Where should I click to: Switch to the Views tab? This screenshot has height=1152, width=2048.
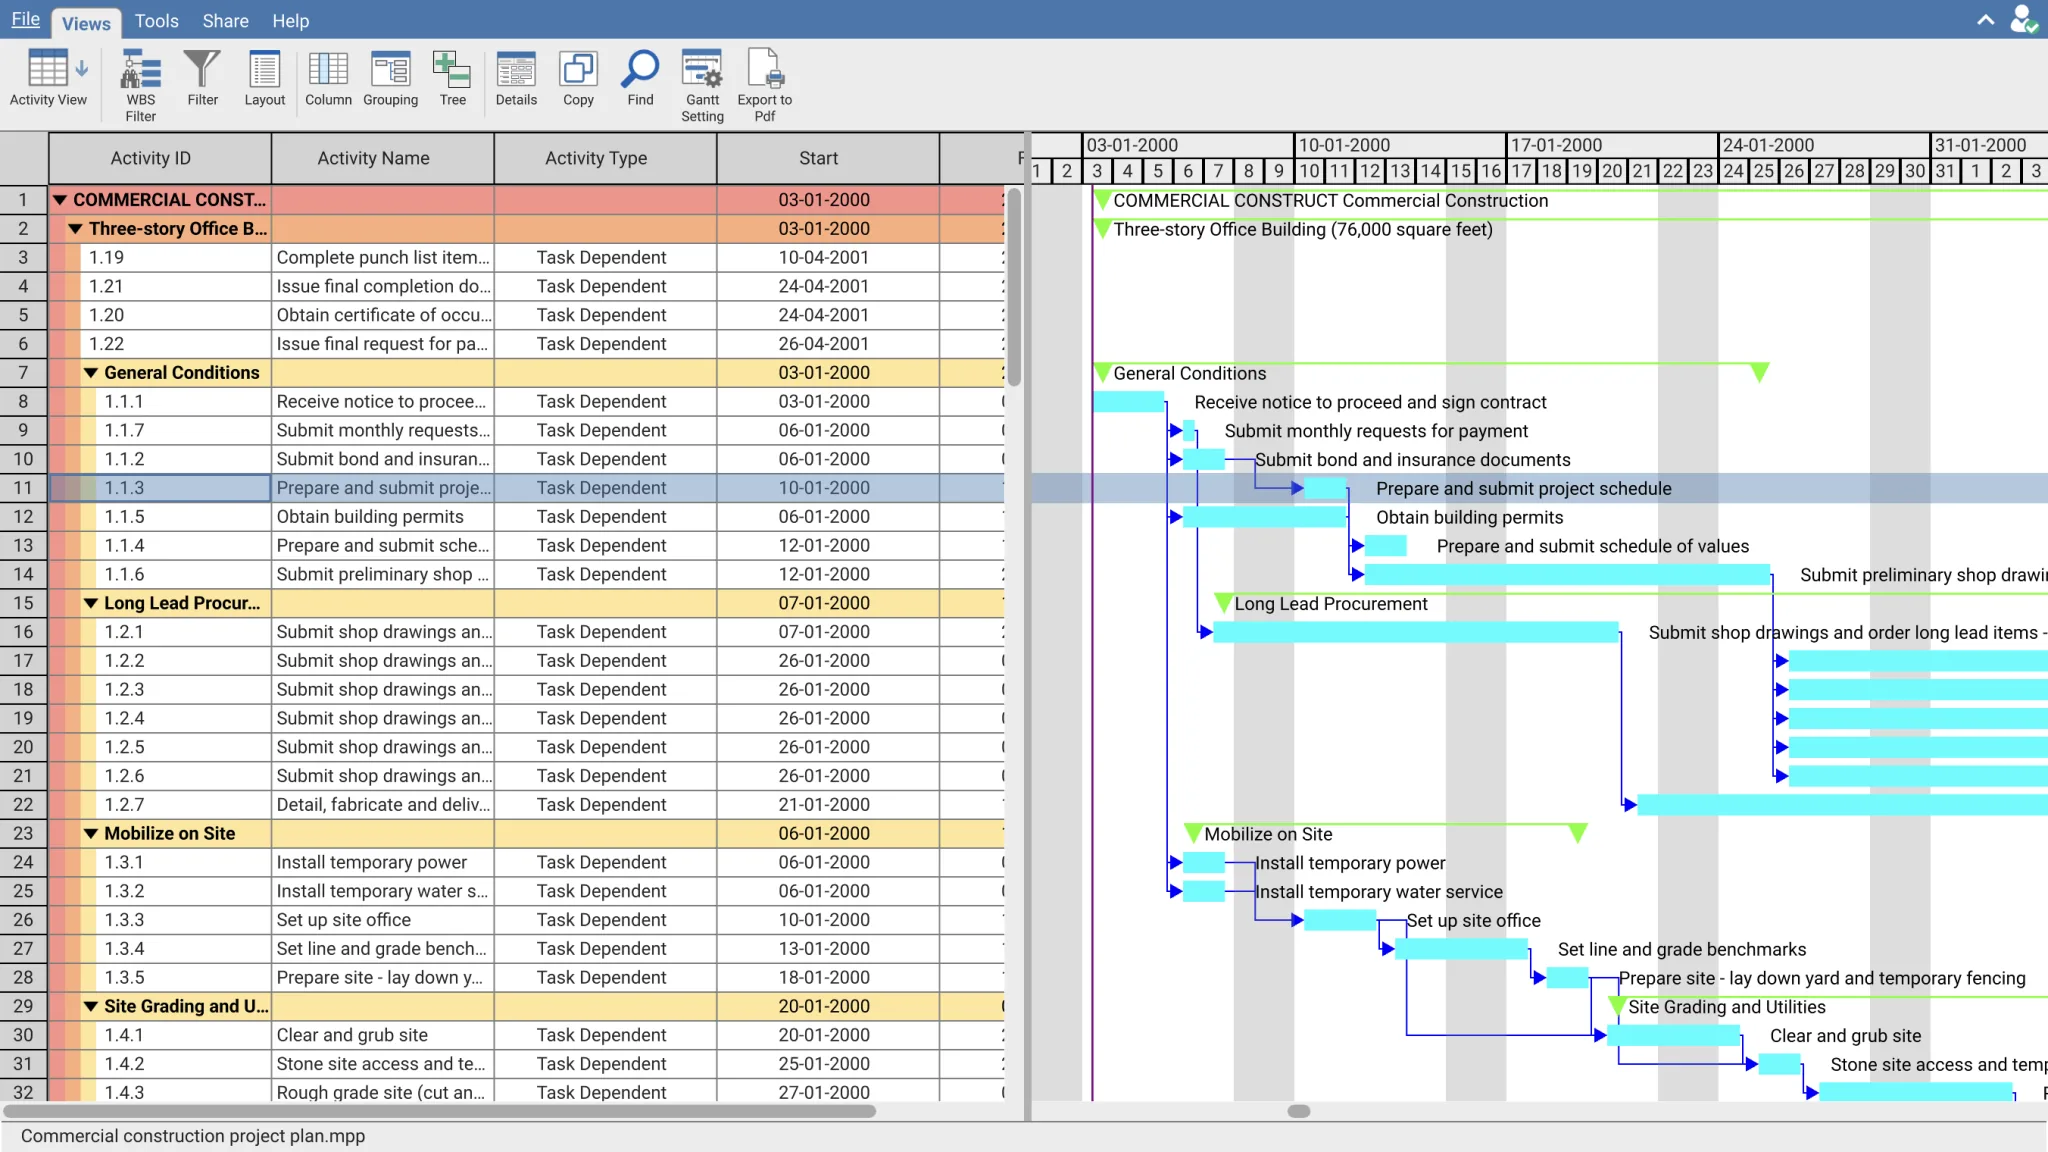(x=86, y=22)
